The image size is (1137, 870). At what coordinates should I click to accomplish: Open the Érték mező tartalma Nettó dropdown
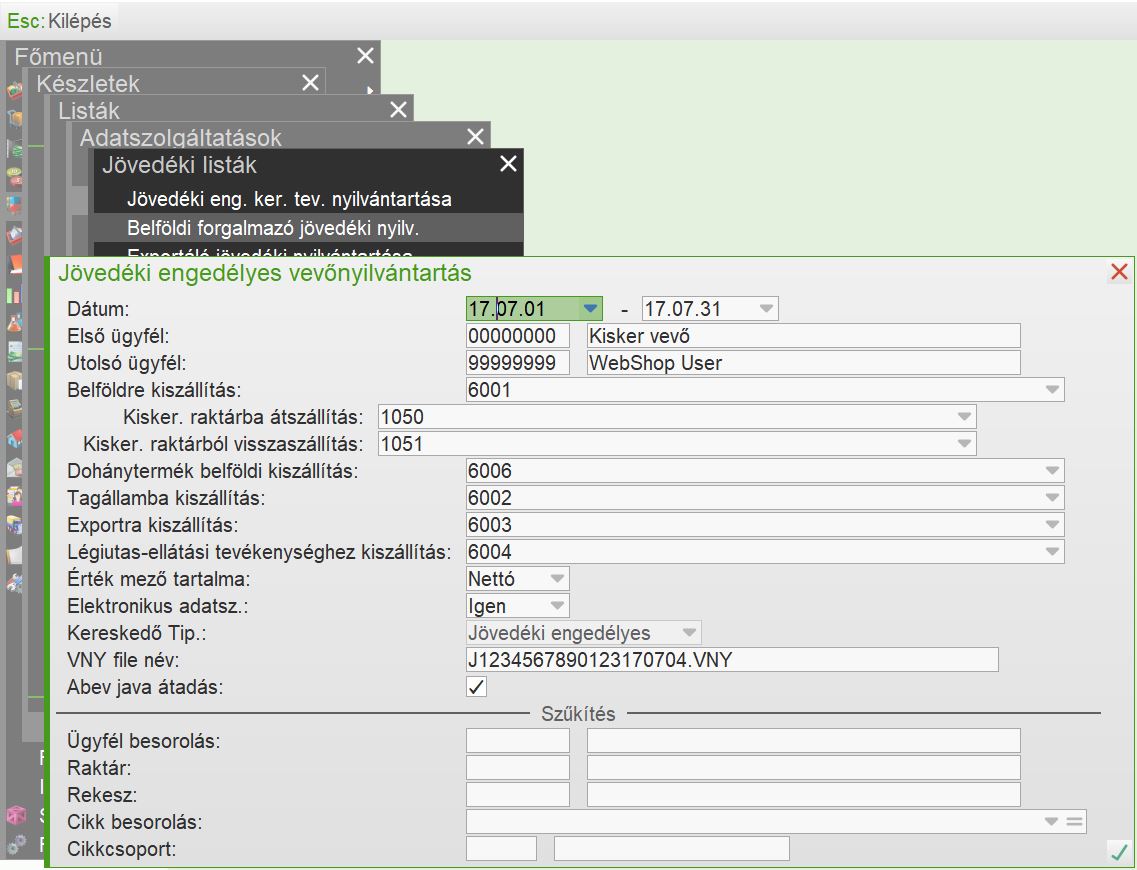click(557, 579)
